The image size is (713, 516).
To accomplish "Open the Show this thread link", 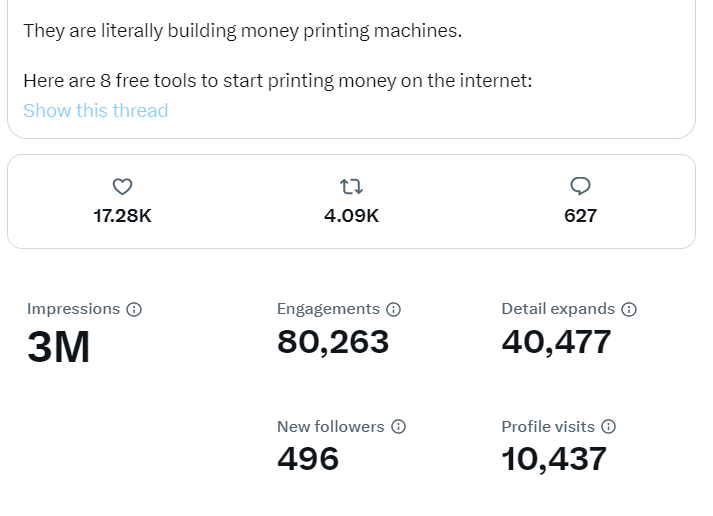I will click(96, 110).
